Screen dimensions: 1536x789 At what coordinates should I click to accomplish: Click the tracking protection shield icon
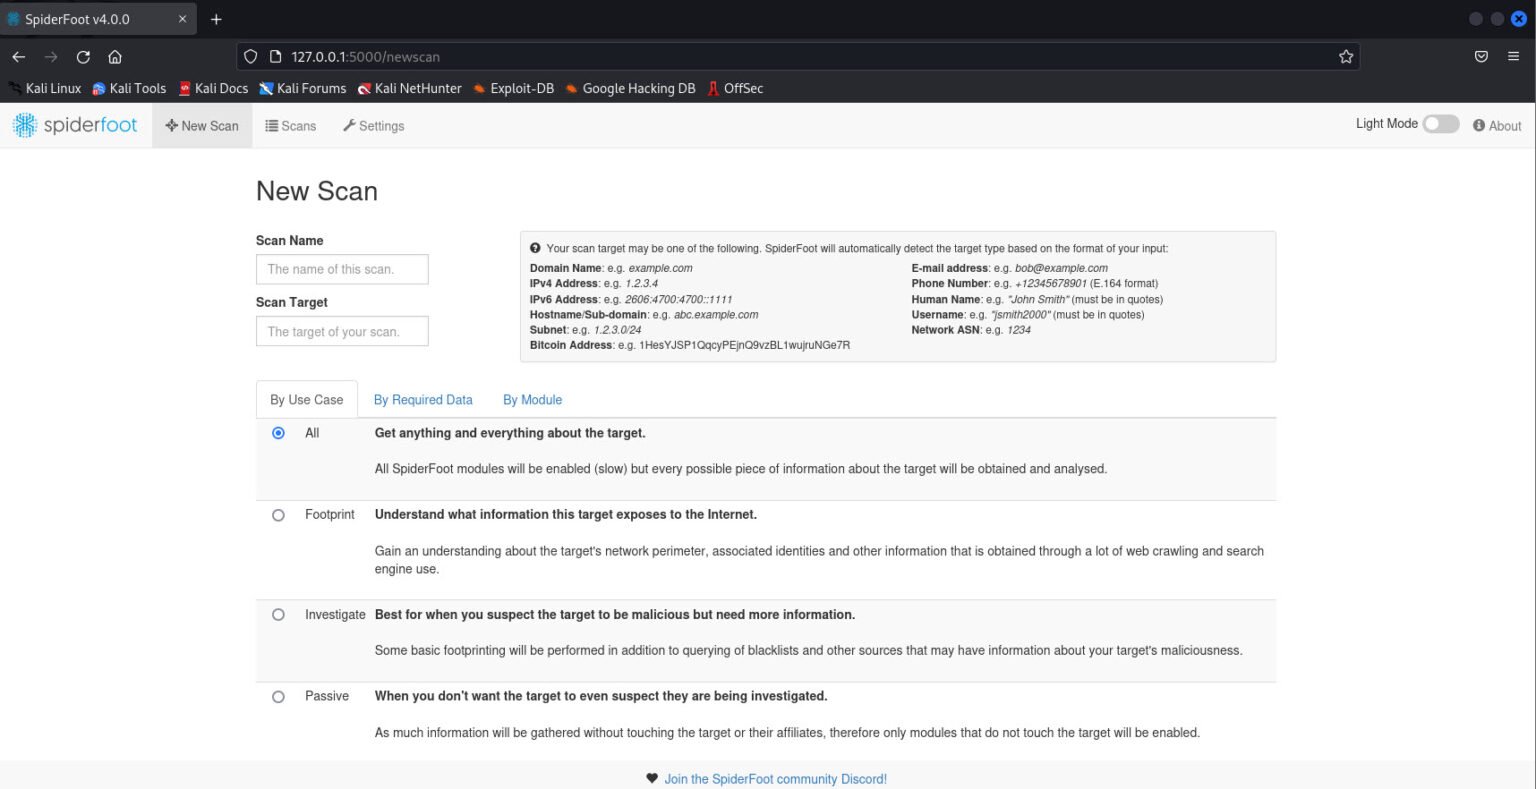[252, 56]
